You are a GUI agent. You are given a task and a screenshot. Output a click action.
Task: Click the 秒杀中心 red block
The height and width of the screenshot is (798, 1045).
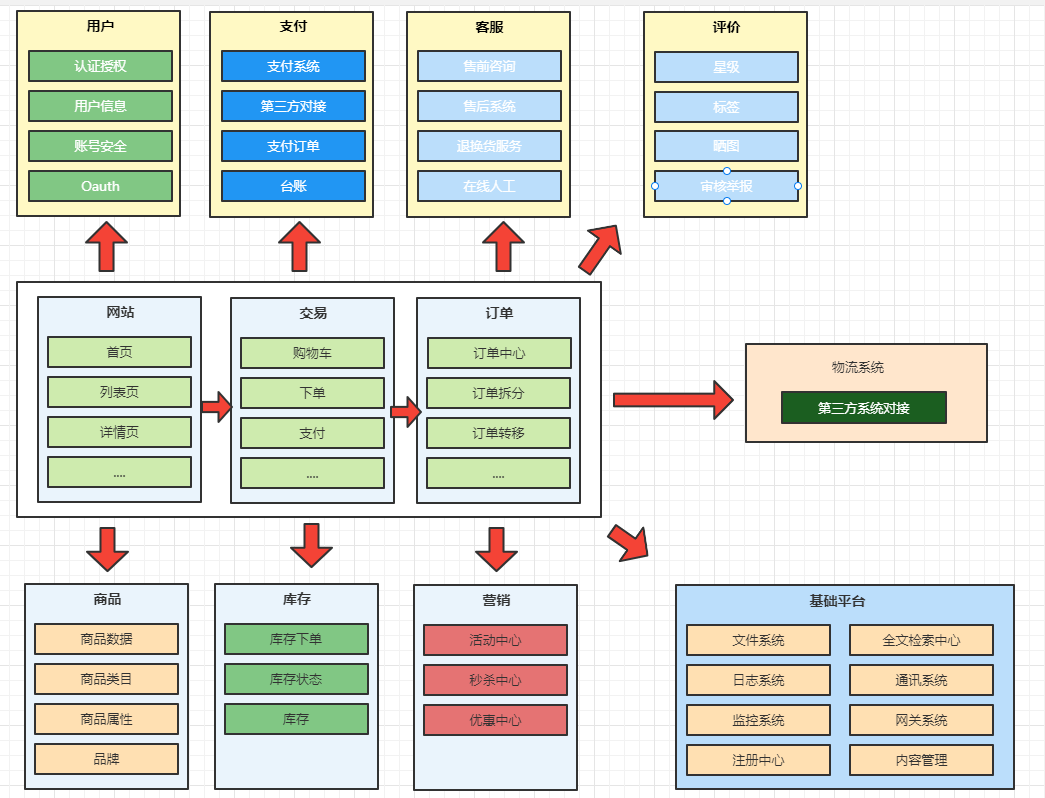pos(495,680)
